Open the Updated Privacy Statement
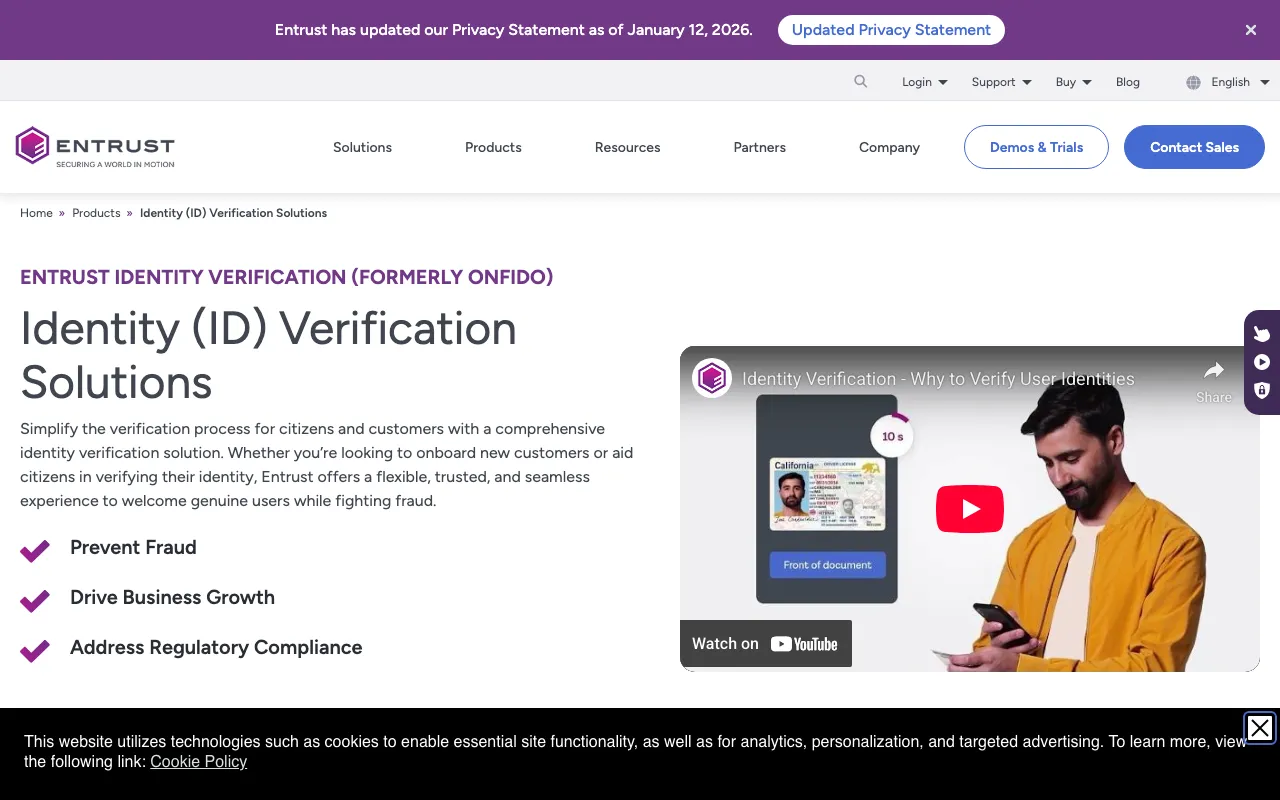Screen dimensions: 1280x800 pyautogui.click(x=891, y=30)
